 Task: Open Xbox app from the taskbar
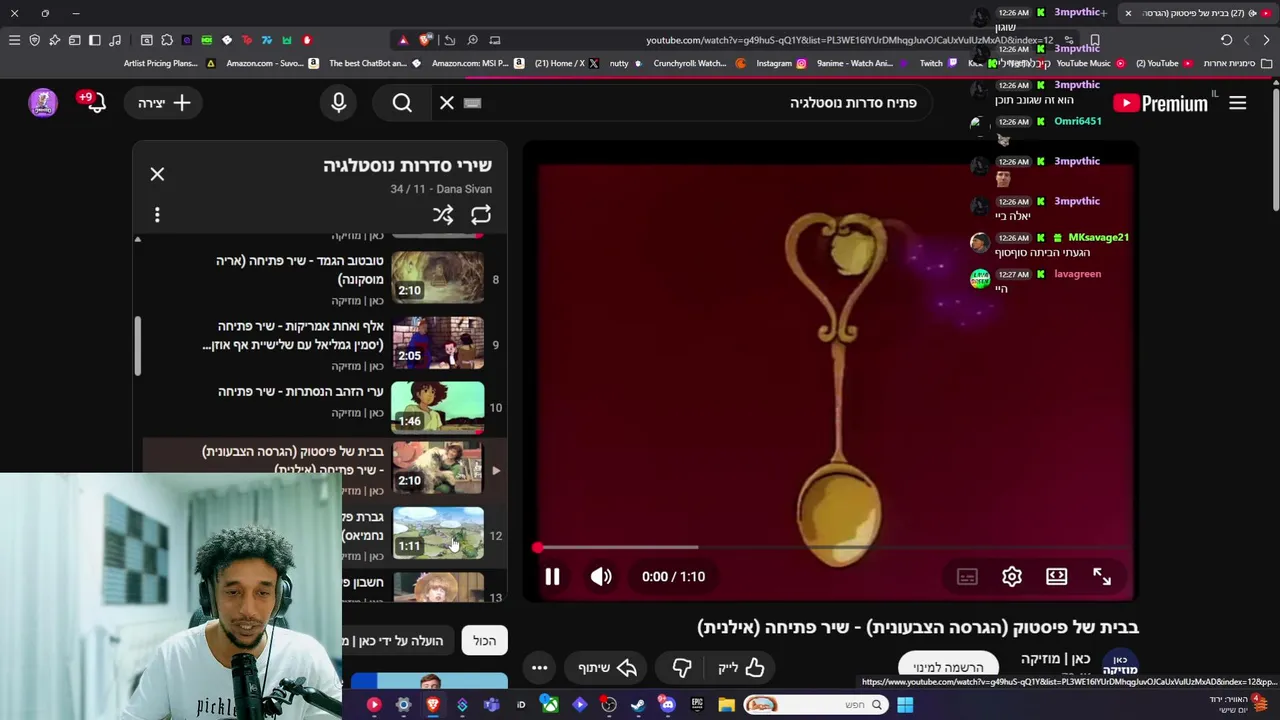(x=550, y=705)
